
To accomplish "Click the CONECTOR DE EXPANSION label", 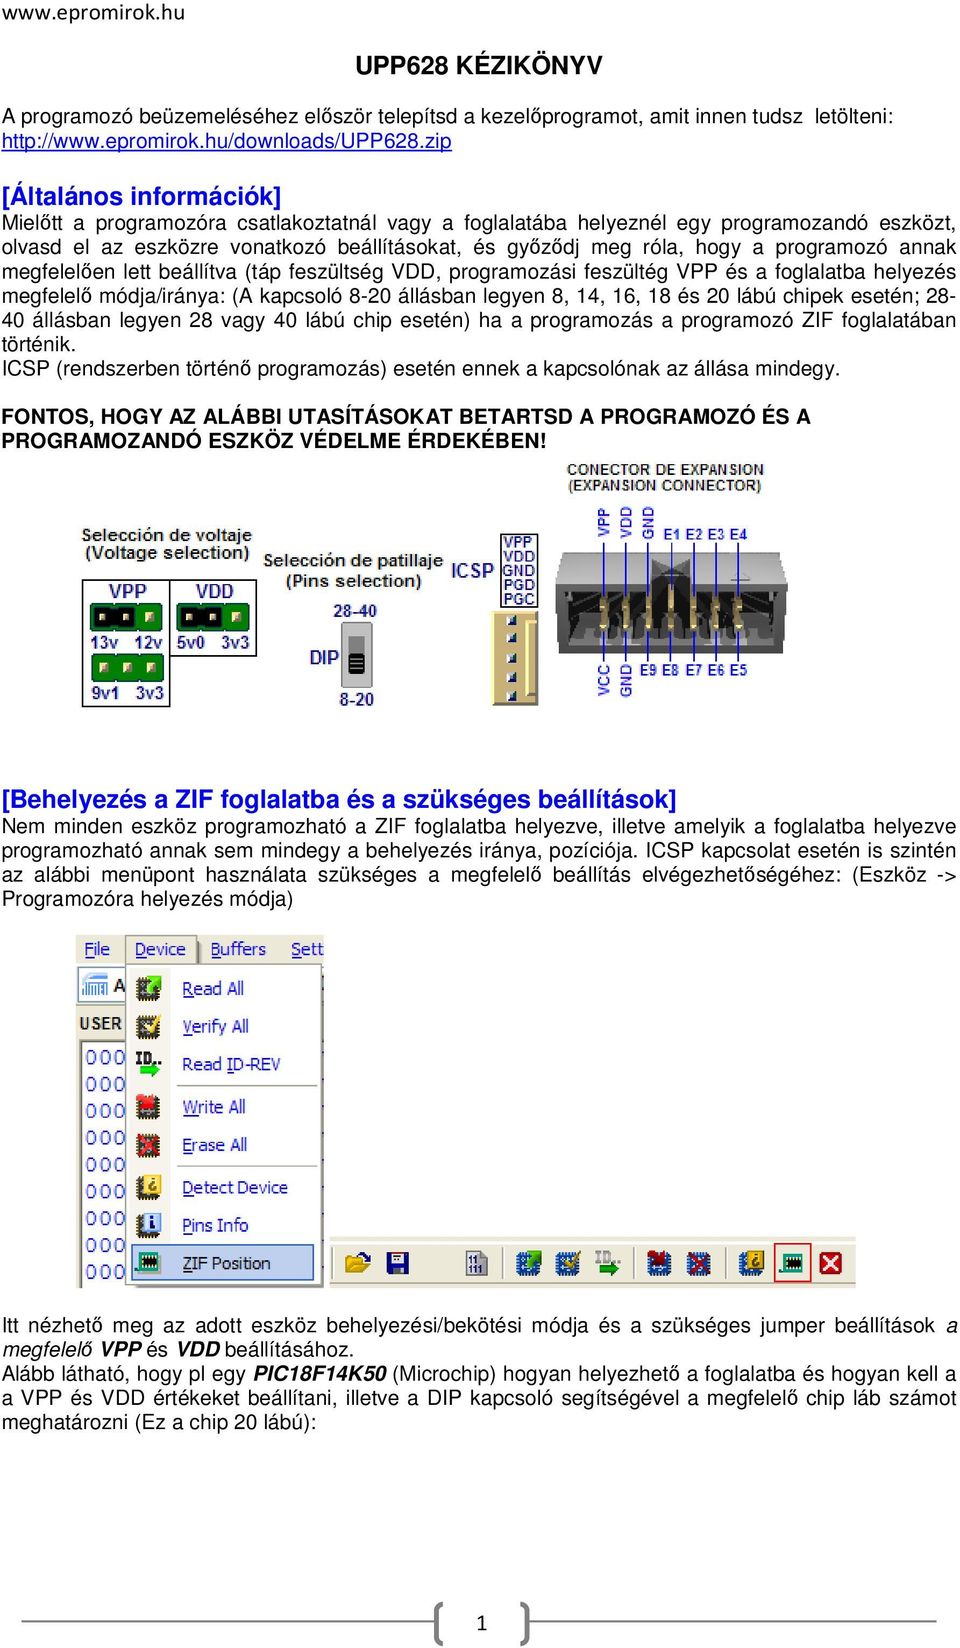I will coord(665,469).
